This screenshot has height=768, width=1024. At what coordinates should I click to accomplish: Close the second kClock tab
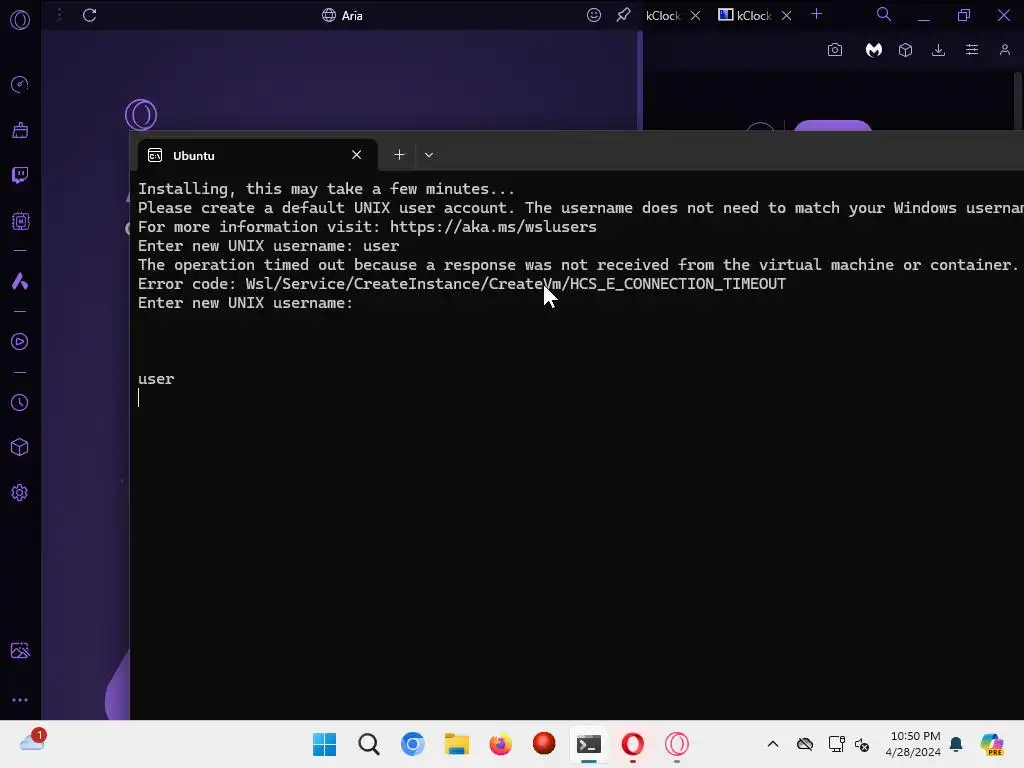tap(786, 15)
